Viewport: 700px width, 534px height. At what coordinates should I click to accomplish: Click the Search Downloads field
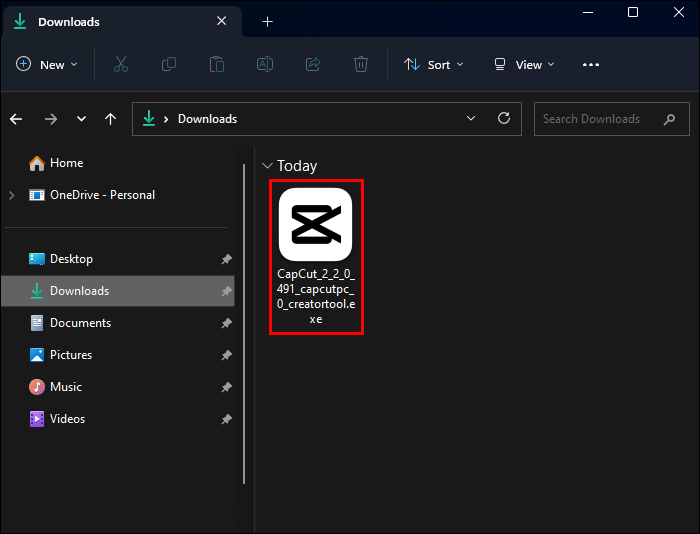coord(612,119)
